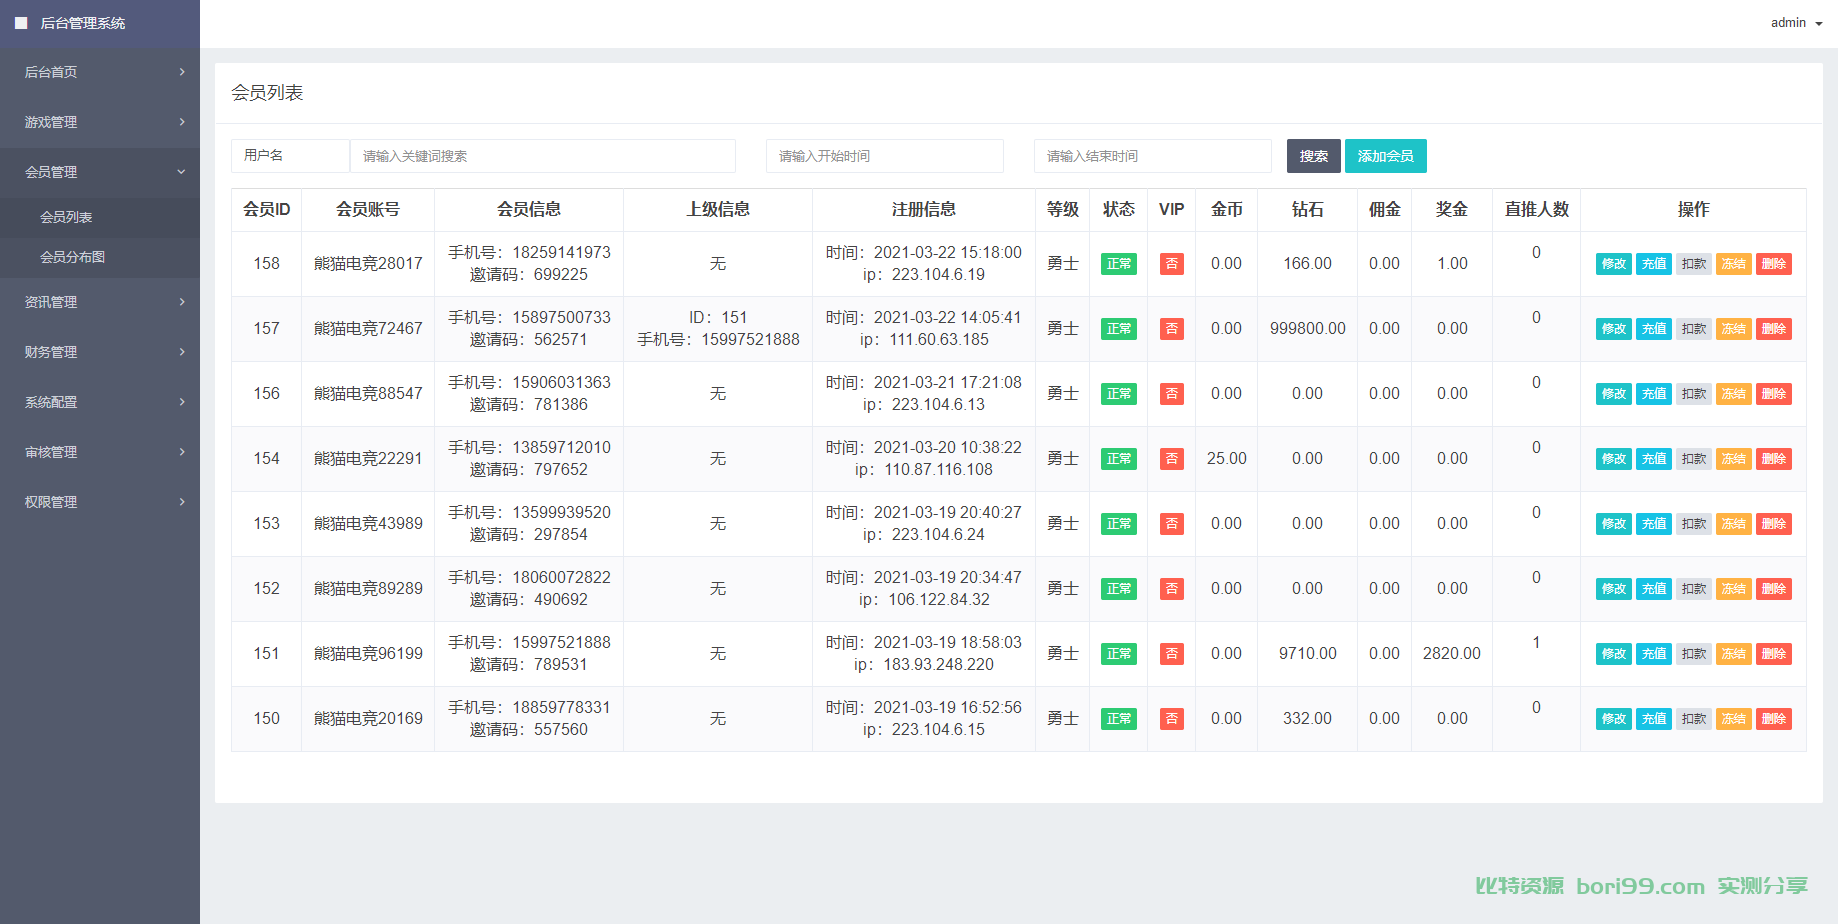Image resolution: width=1838 pixels, height=924 pixels.
Task: Click 删除 for member ID 153
Action: click(1774, 524)
